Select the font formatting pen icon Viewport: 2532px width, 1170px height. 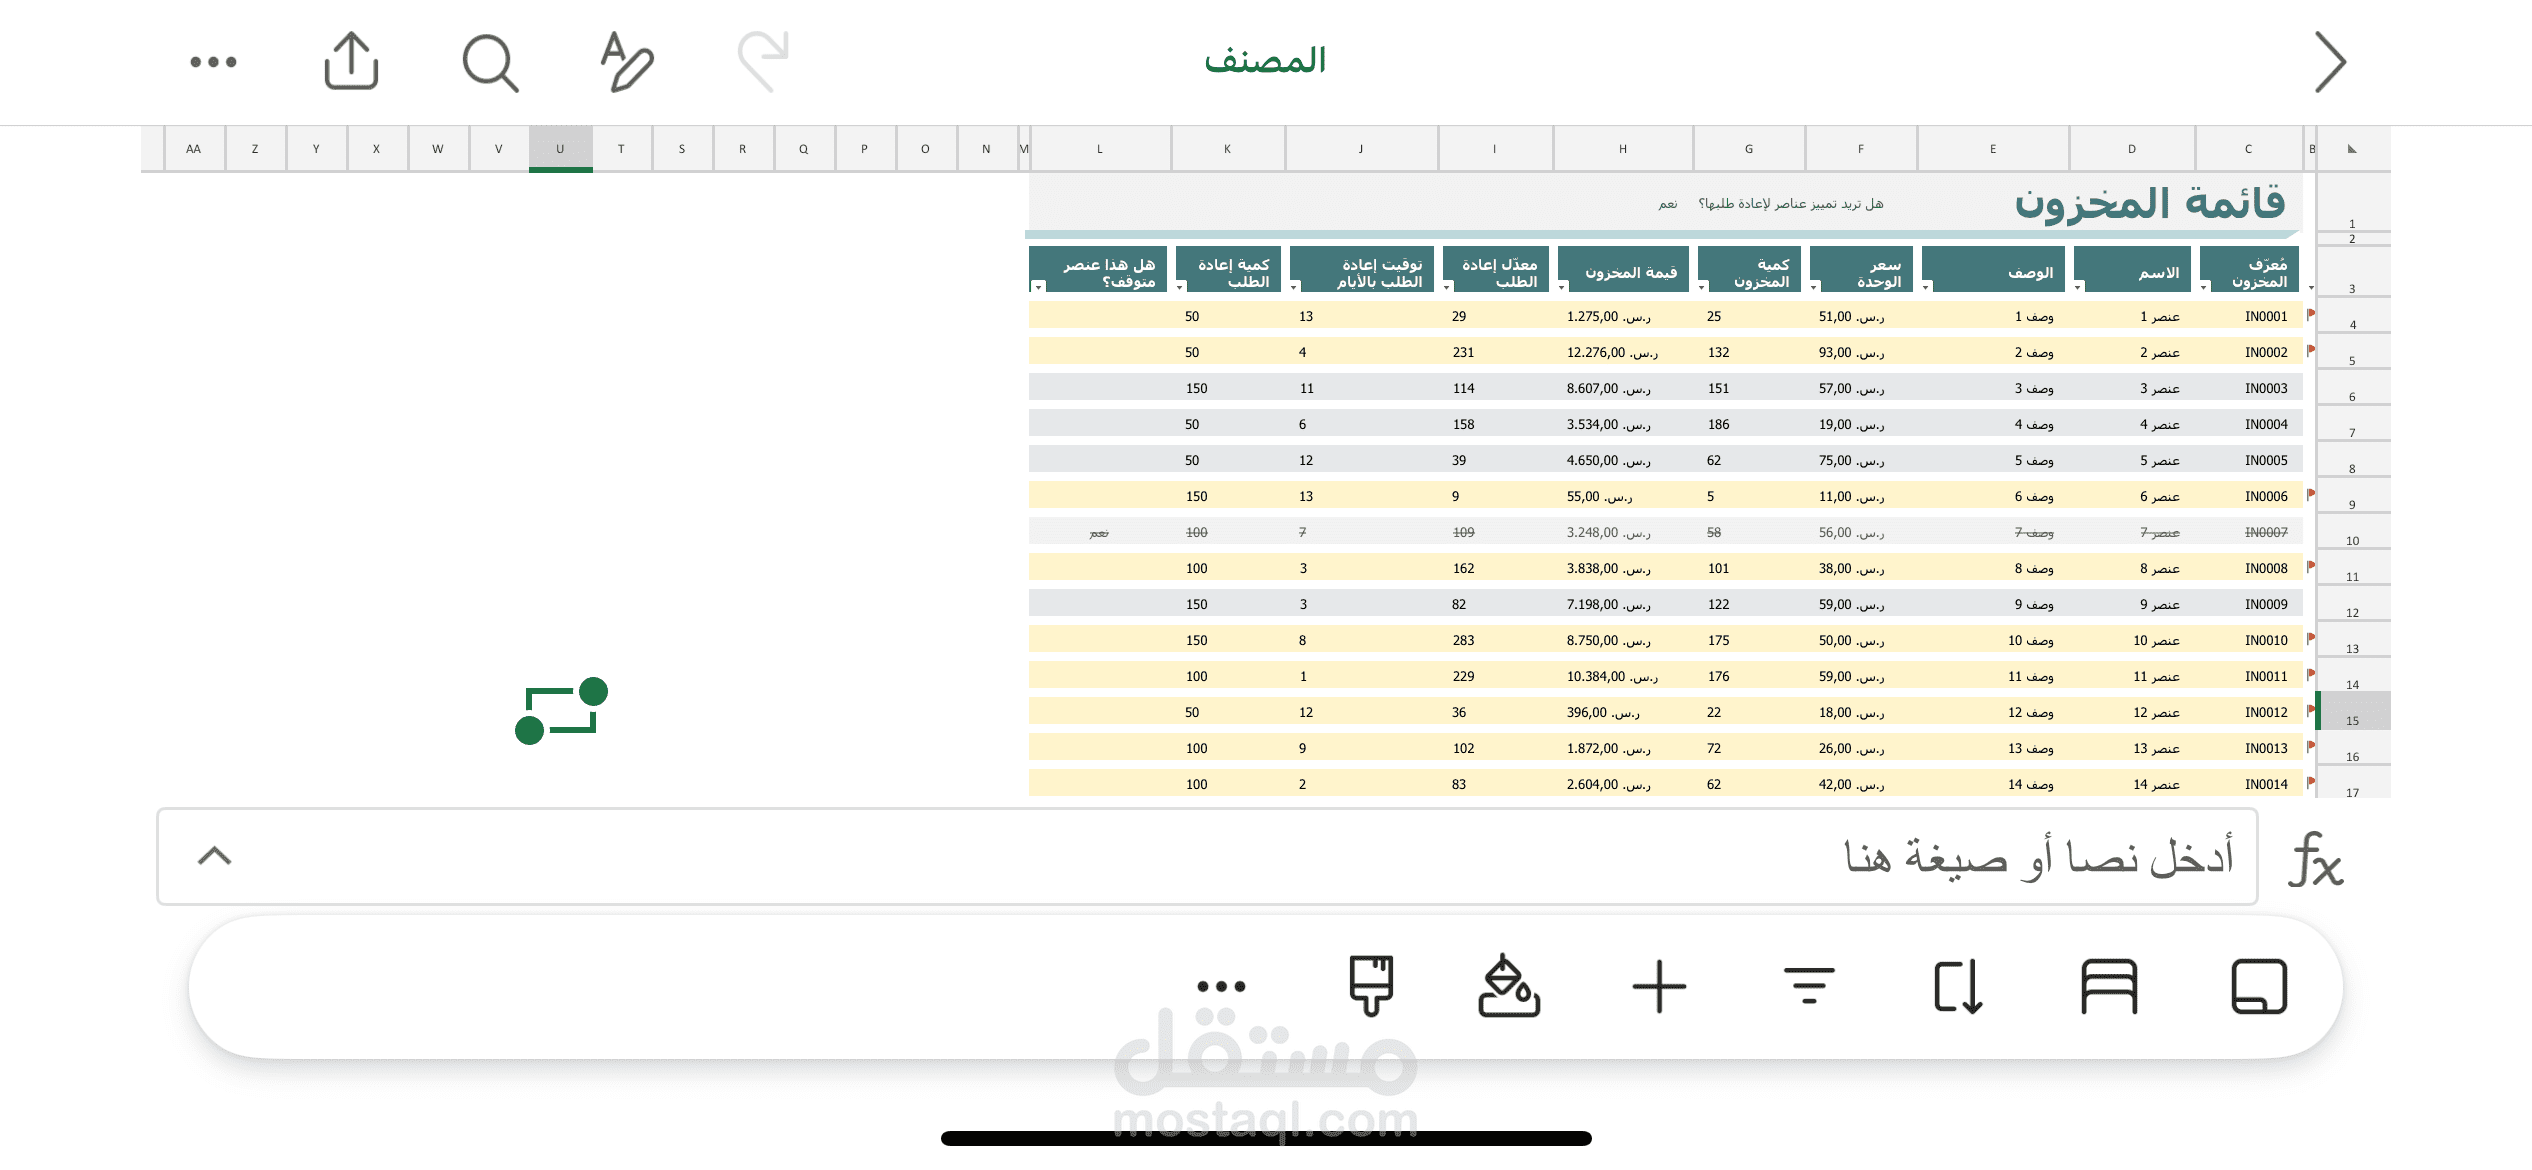(625, 61)
